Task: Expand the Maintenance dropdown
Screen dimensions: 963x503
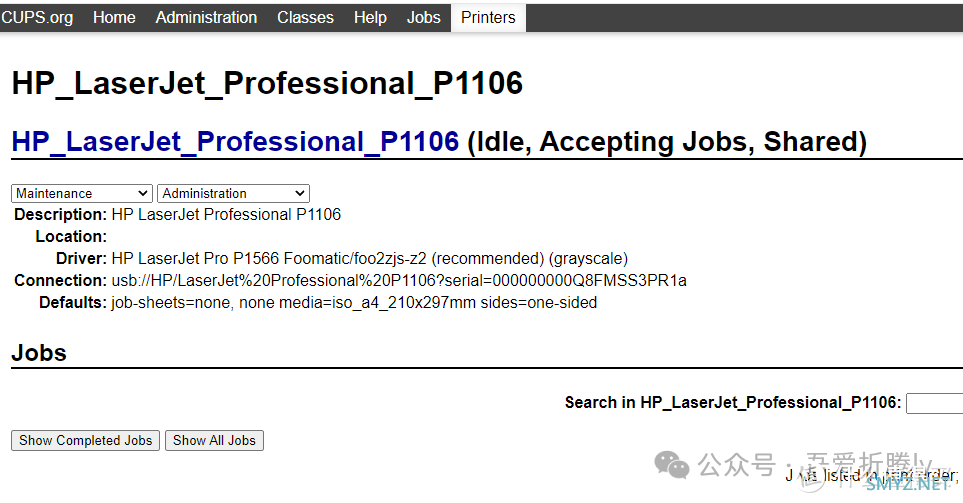Action: point(82,193)
